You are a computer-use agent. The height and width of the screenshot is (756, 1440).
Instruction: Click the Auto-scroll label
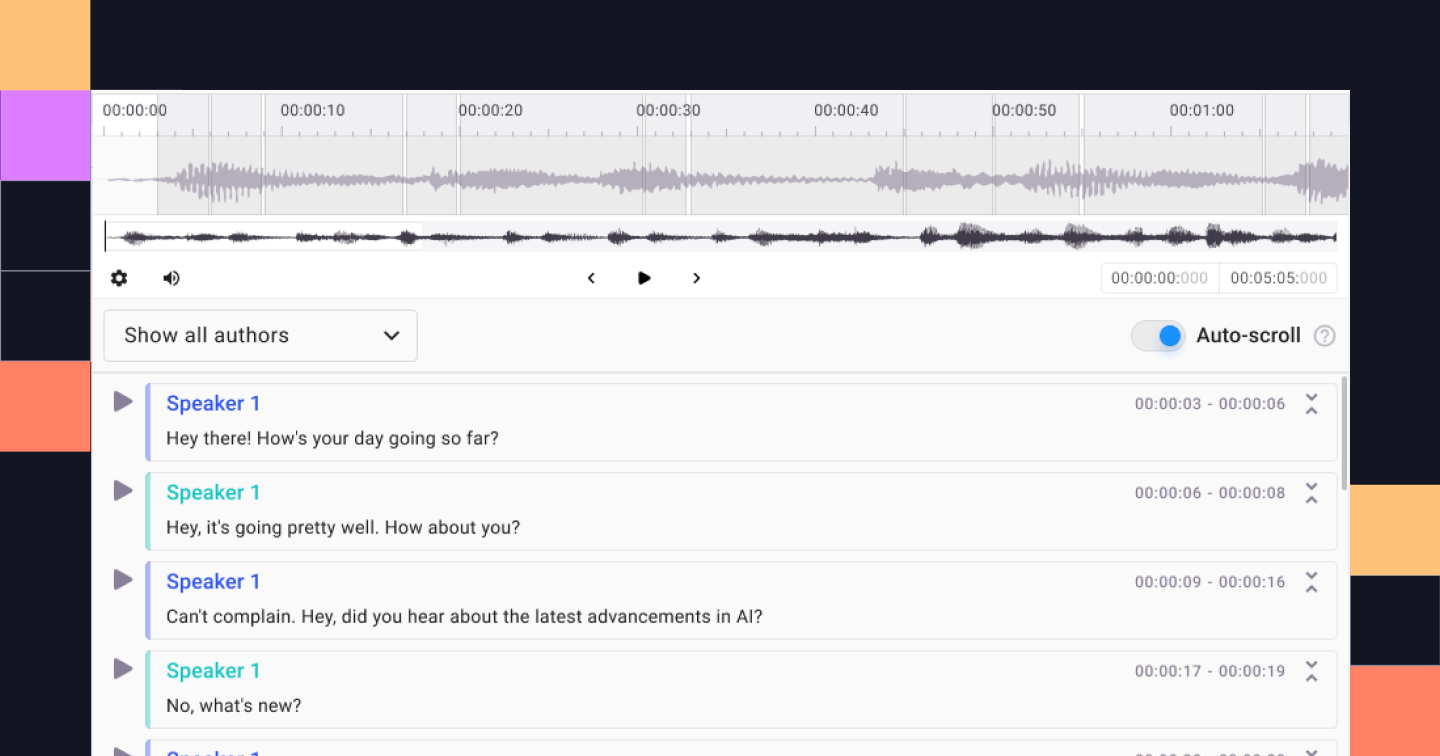tap(1249, 336)
